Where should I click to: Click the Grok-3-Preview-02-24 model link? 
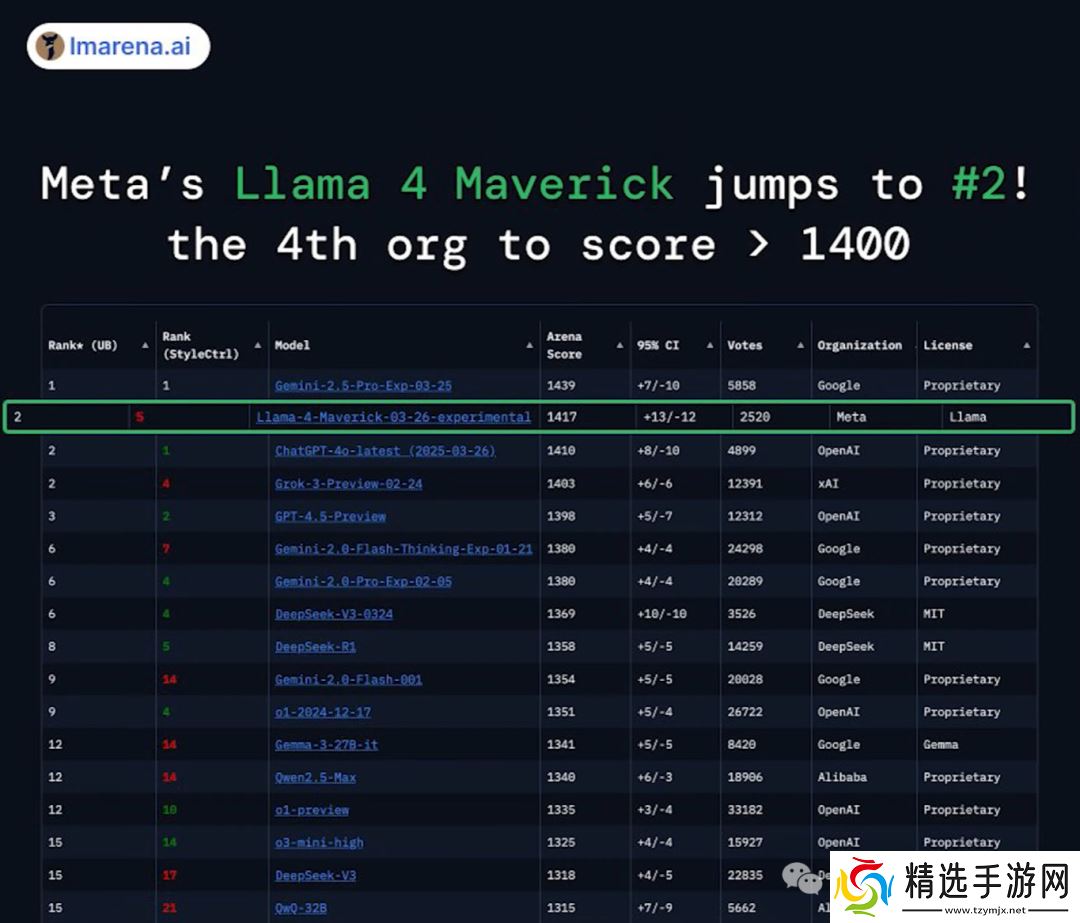coord(348,484)
